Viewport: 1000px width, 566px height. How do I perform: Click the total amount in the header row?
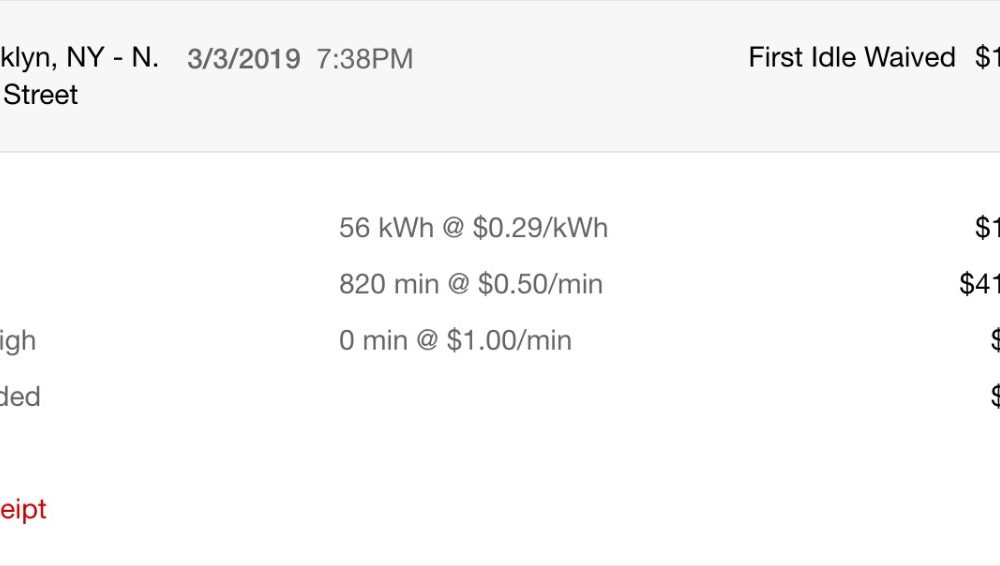pyautogui.click(x=987, y=57)
